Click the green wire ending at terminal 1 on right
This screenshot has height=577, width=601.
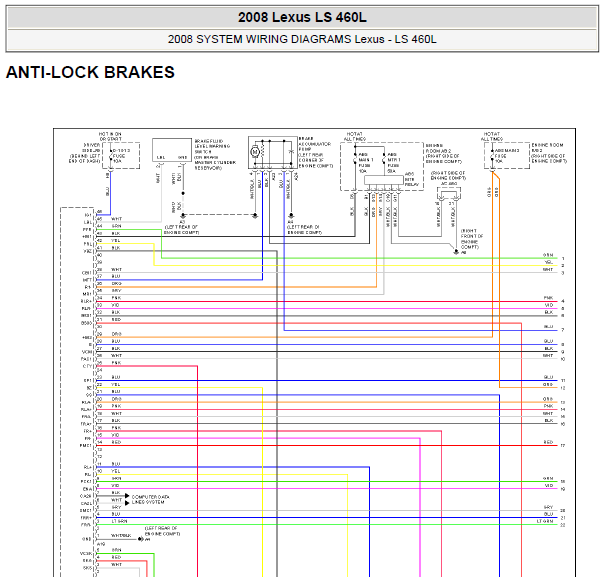[x=358, y=258]
